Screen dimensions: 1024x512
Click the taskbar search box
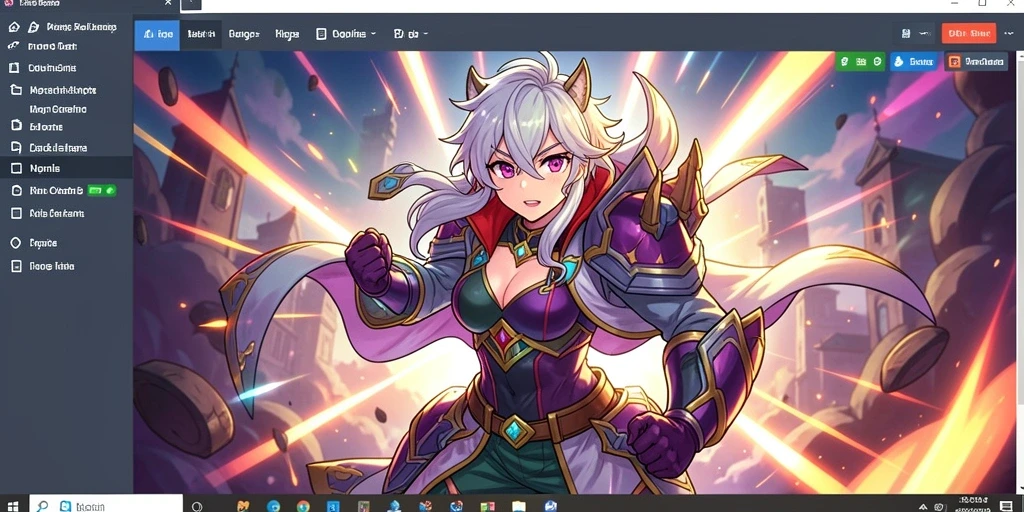point(108,505)
